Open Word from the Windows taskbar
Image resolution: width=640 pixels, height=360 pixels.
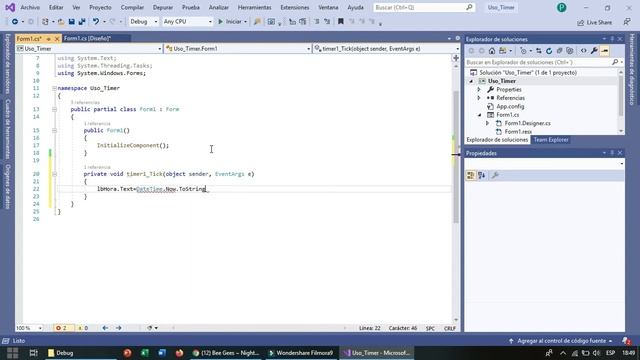[x=162, y=353]
